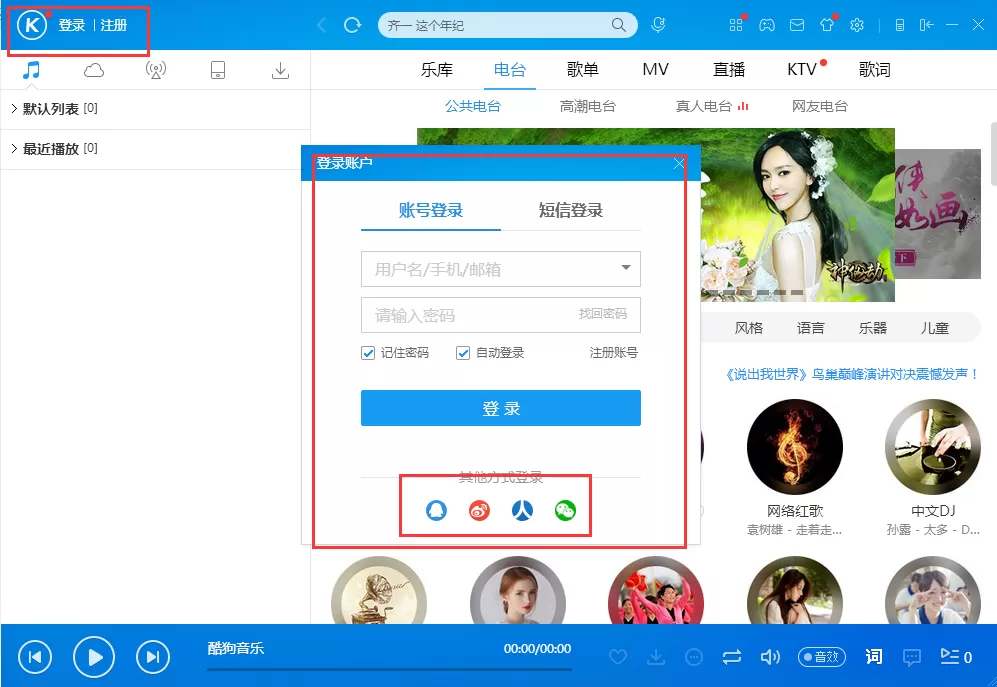Select the 账号登录 tab
The width and height of the screenshot is (997, 687).
pos(431,211)
